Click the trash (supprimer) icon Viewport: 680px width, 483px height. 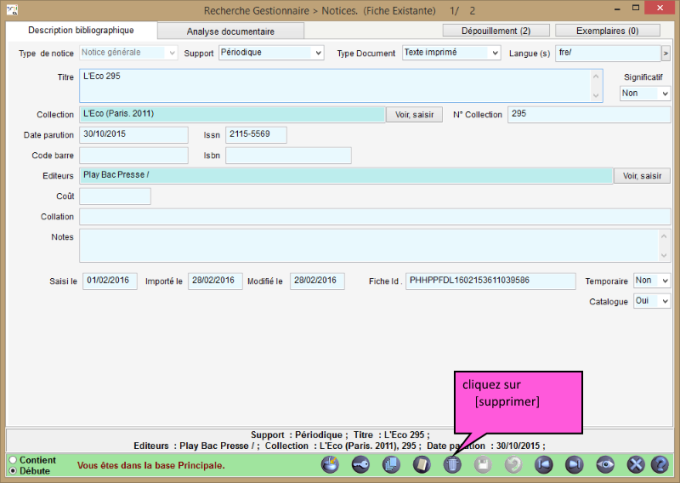click(x=452, y=465)
